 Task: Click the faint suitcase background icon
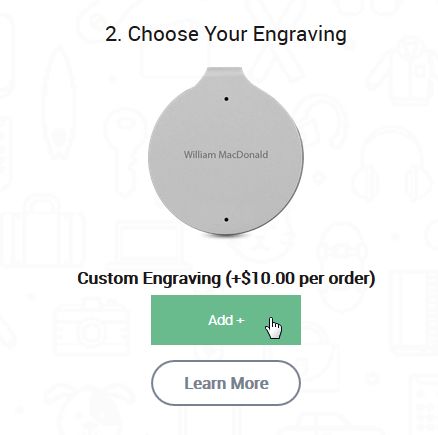click(42, 230)
